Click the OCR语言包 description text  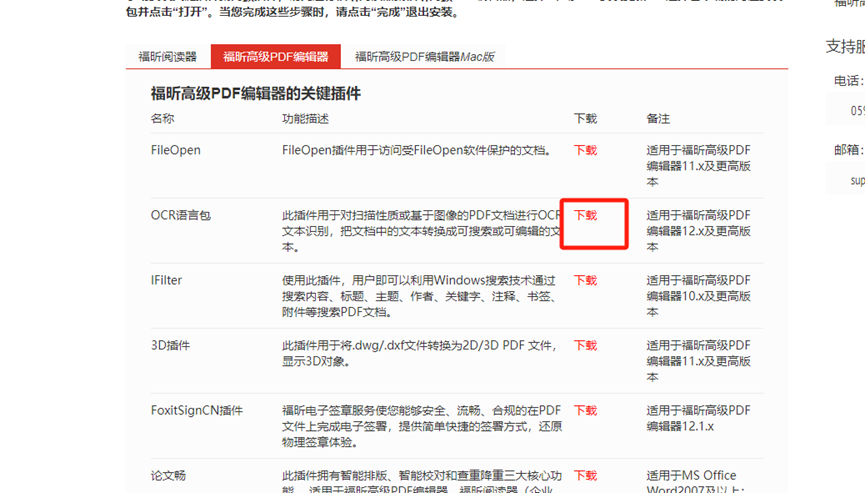(422, 231)
